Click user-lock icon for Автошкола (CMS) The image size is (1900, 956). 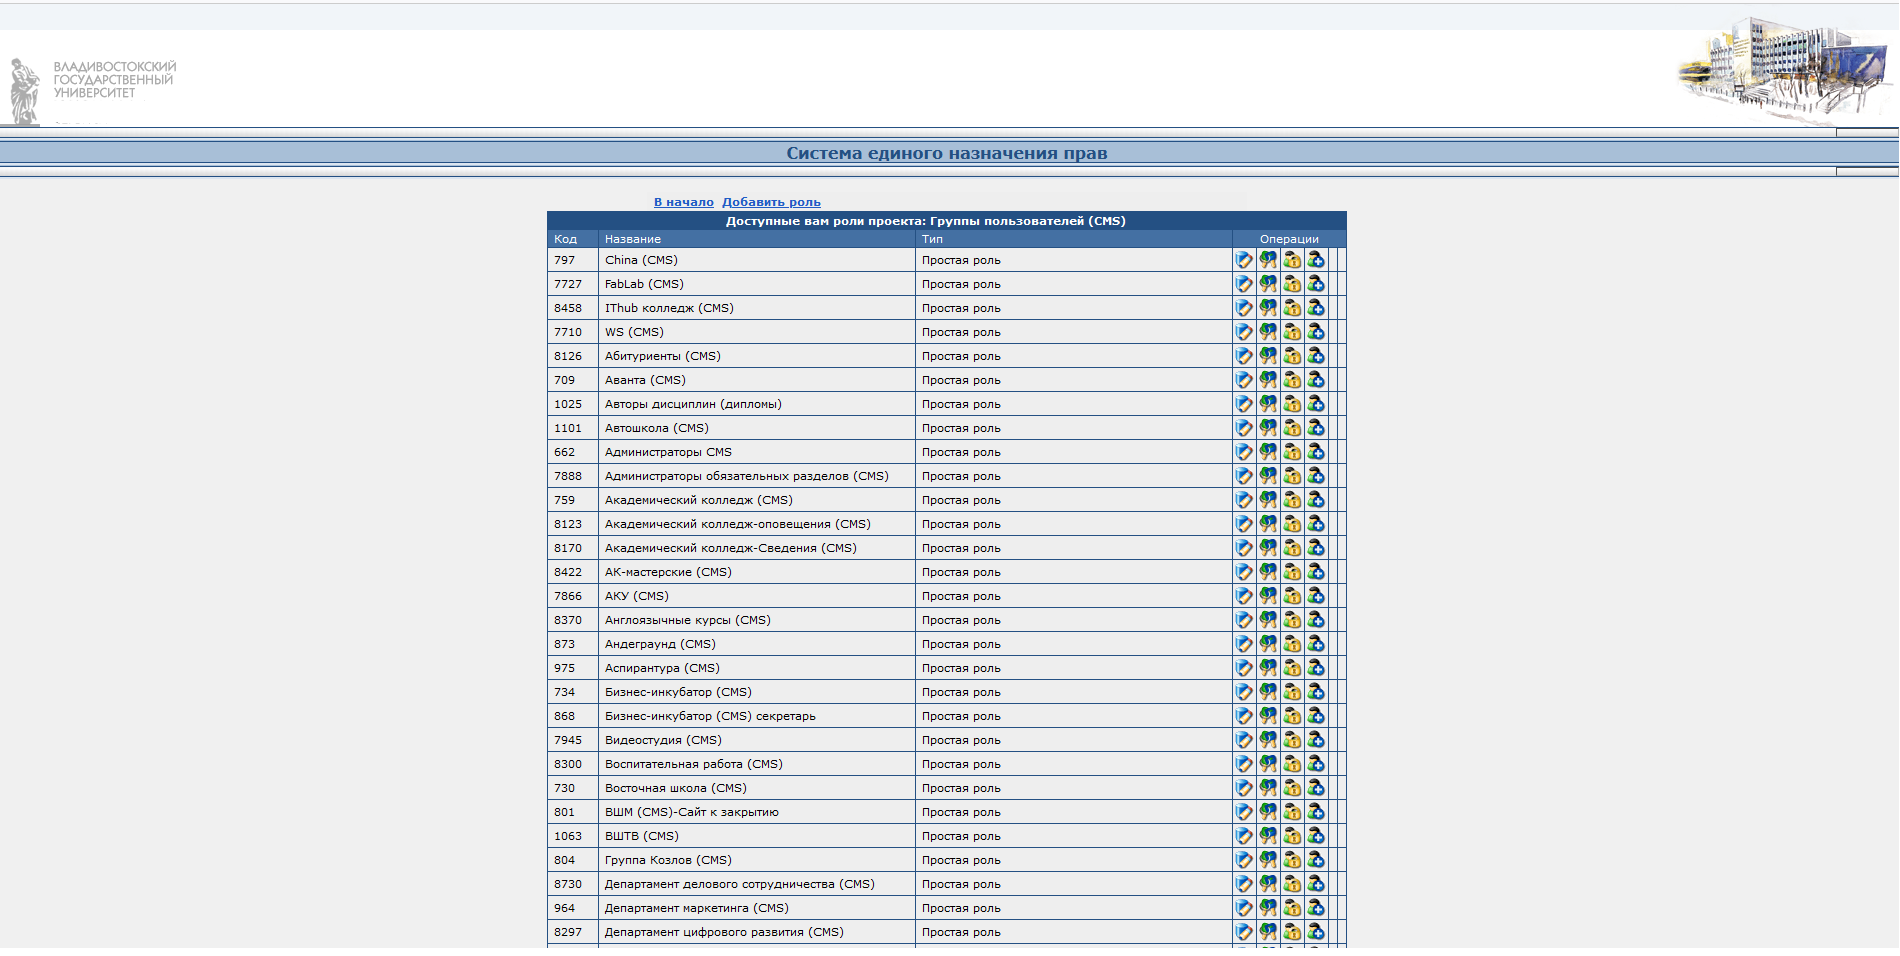point(1292,428)
